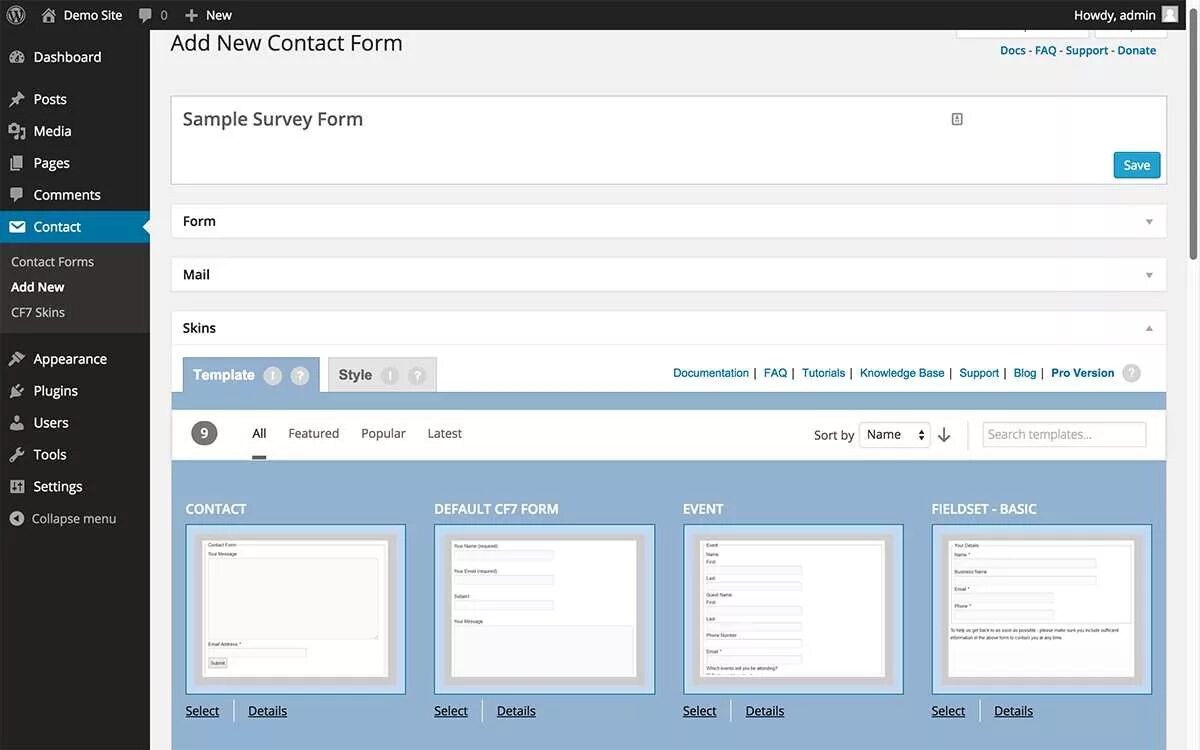This screenshot has width=1200, height=750.
Task: Click Howdy, admin account menu
Action: [x=1126, y=15]
